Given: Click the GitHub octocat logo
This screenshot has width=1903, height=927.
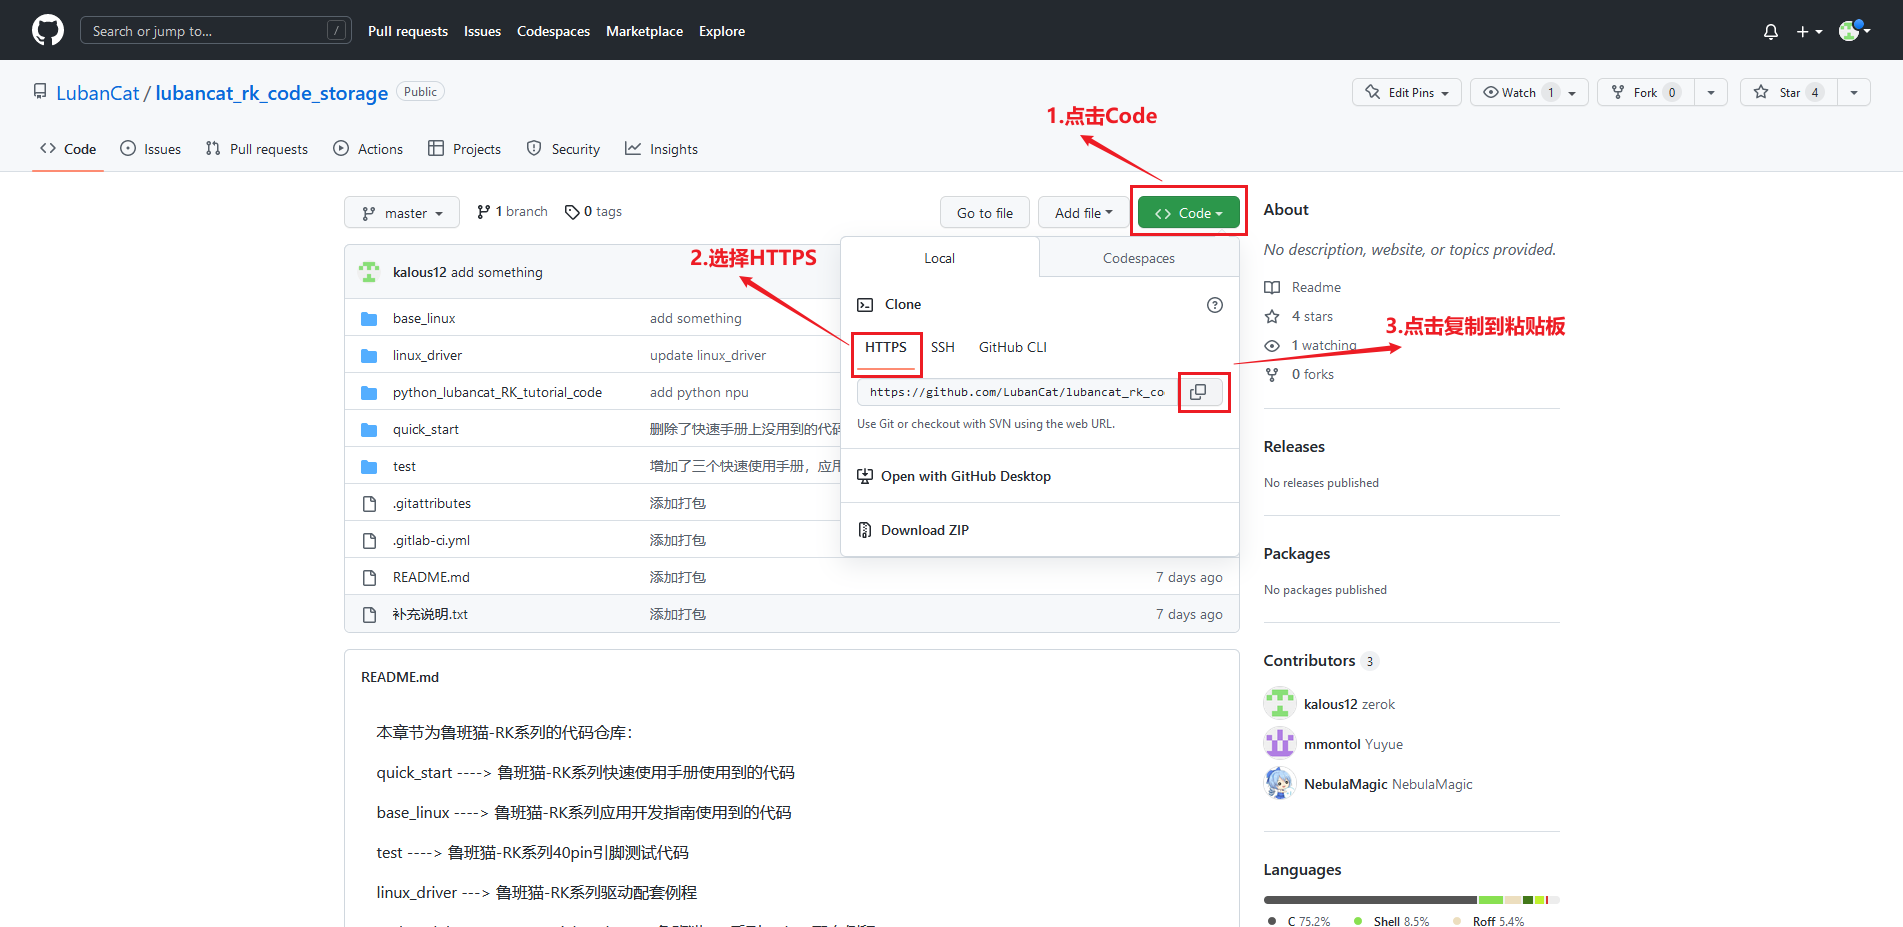Looking at the screenshot, I should pyautogui.click(x=48, y=30).
